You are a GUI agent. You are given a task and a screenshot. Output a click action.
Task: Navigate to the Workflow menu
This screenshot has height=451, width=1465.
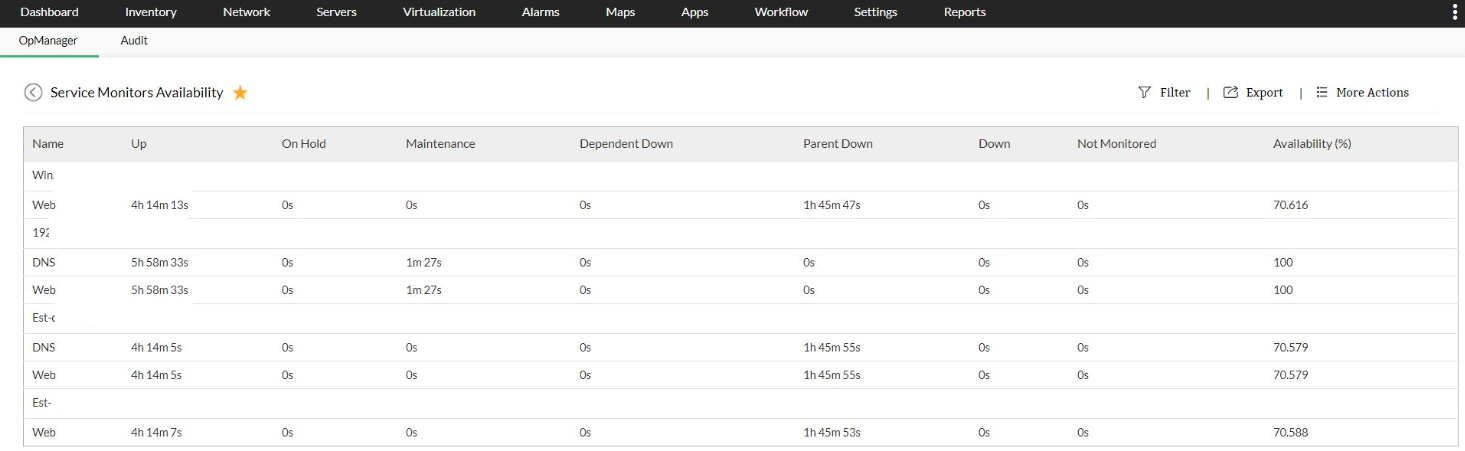(781, 12)
